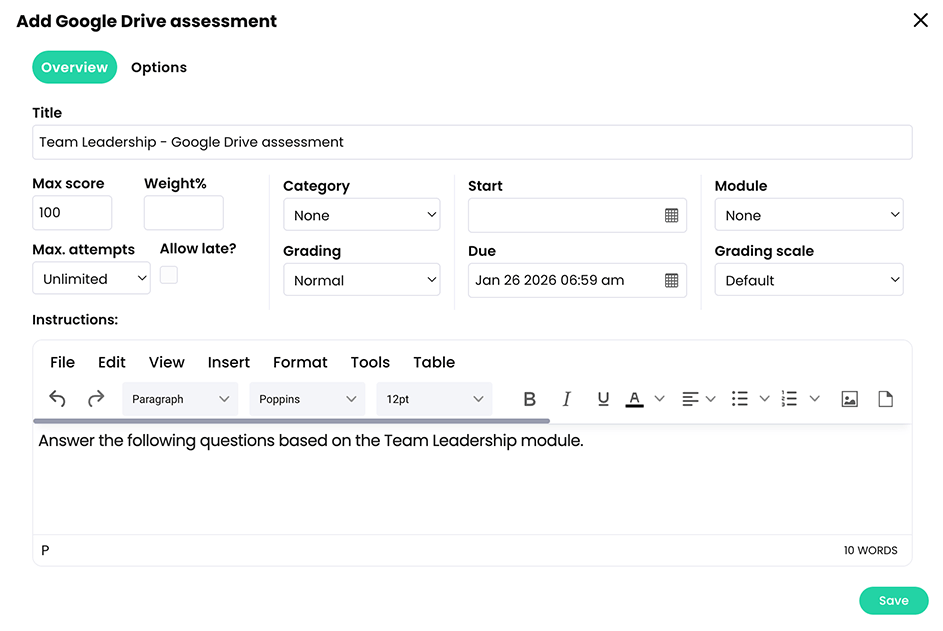Open the Grading scale dropdown
This screenshot has width=943, height=631.
pos(808,280)
